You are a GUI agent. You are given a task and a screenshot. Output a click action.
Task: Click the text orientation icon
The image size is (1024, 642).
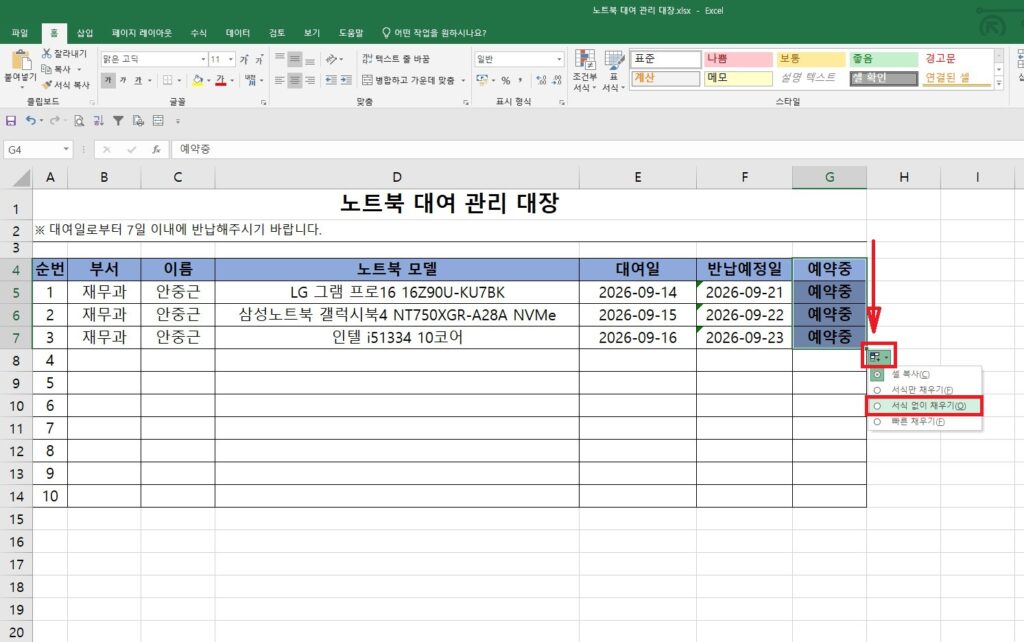point(332,59)
